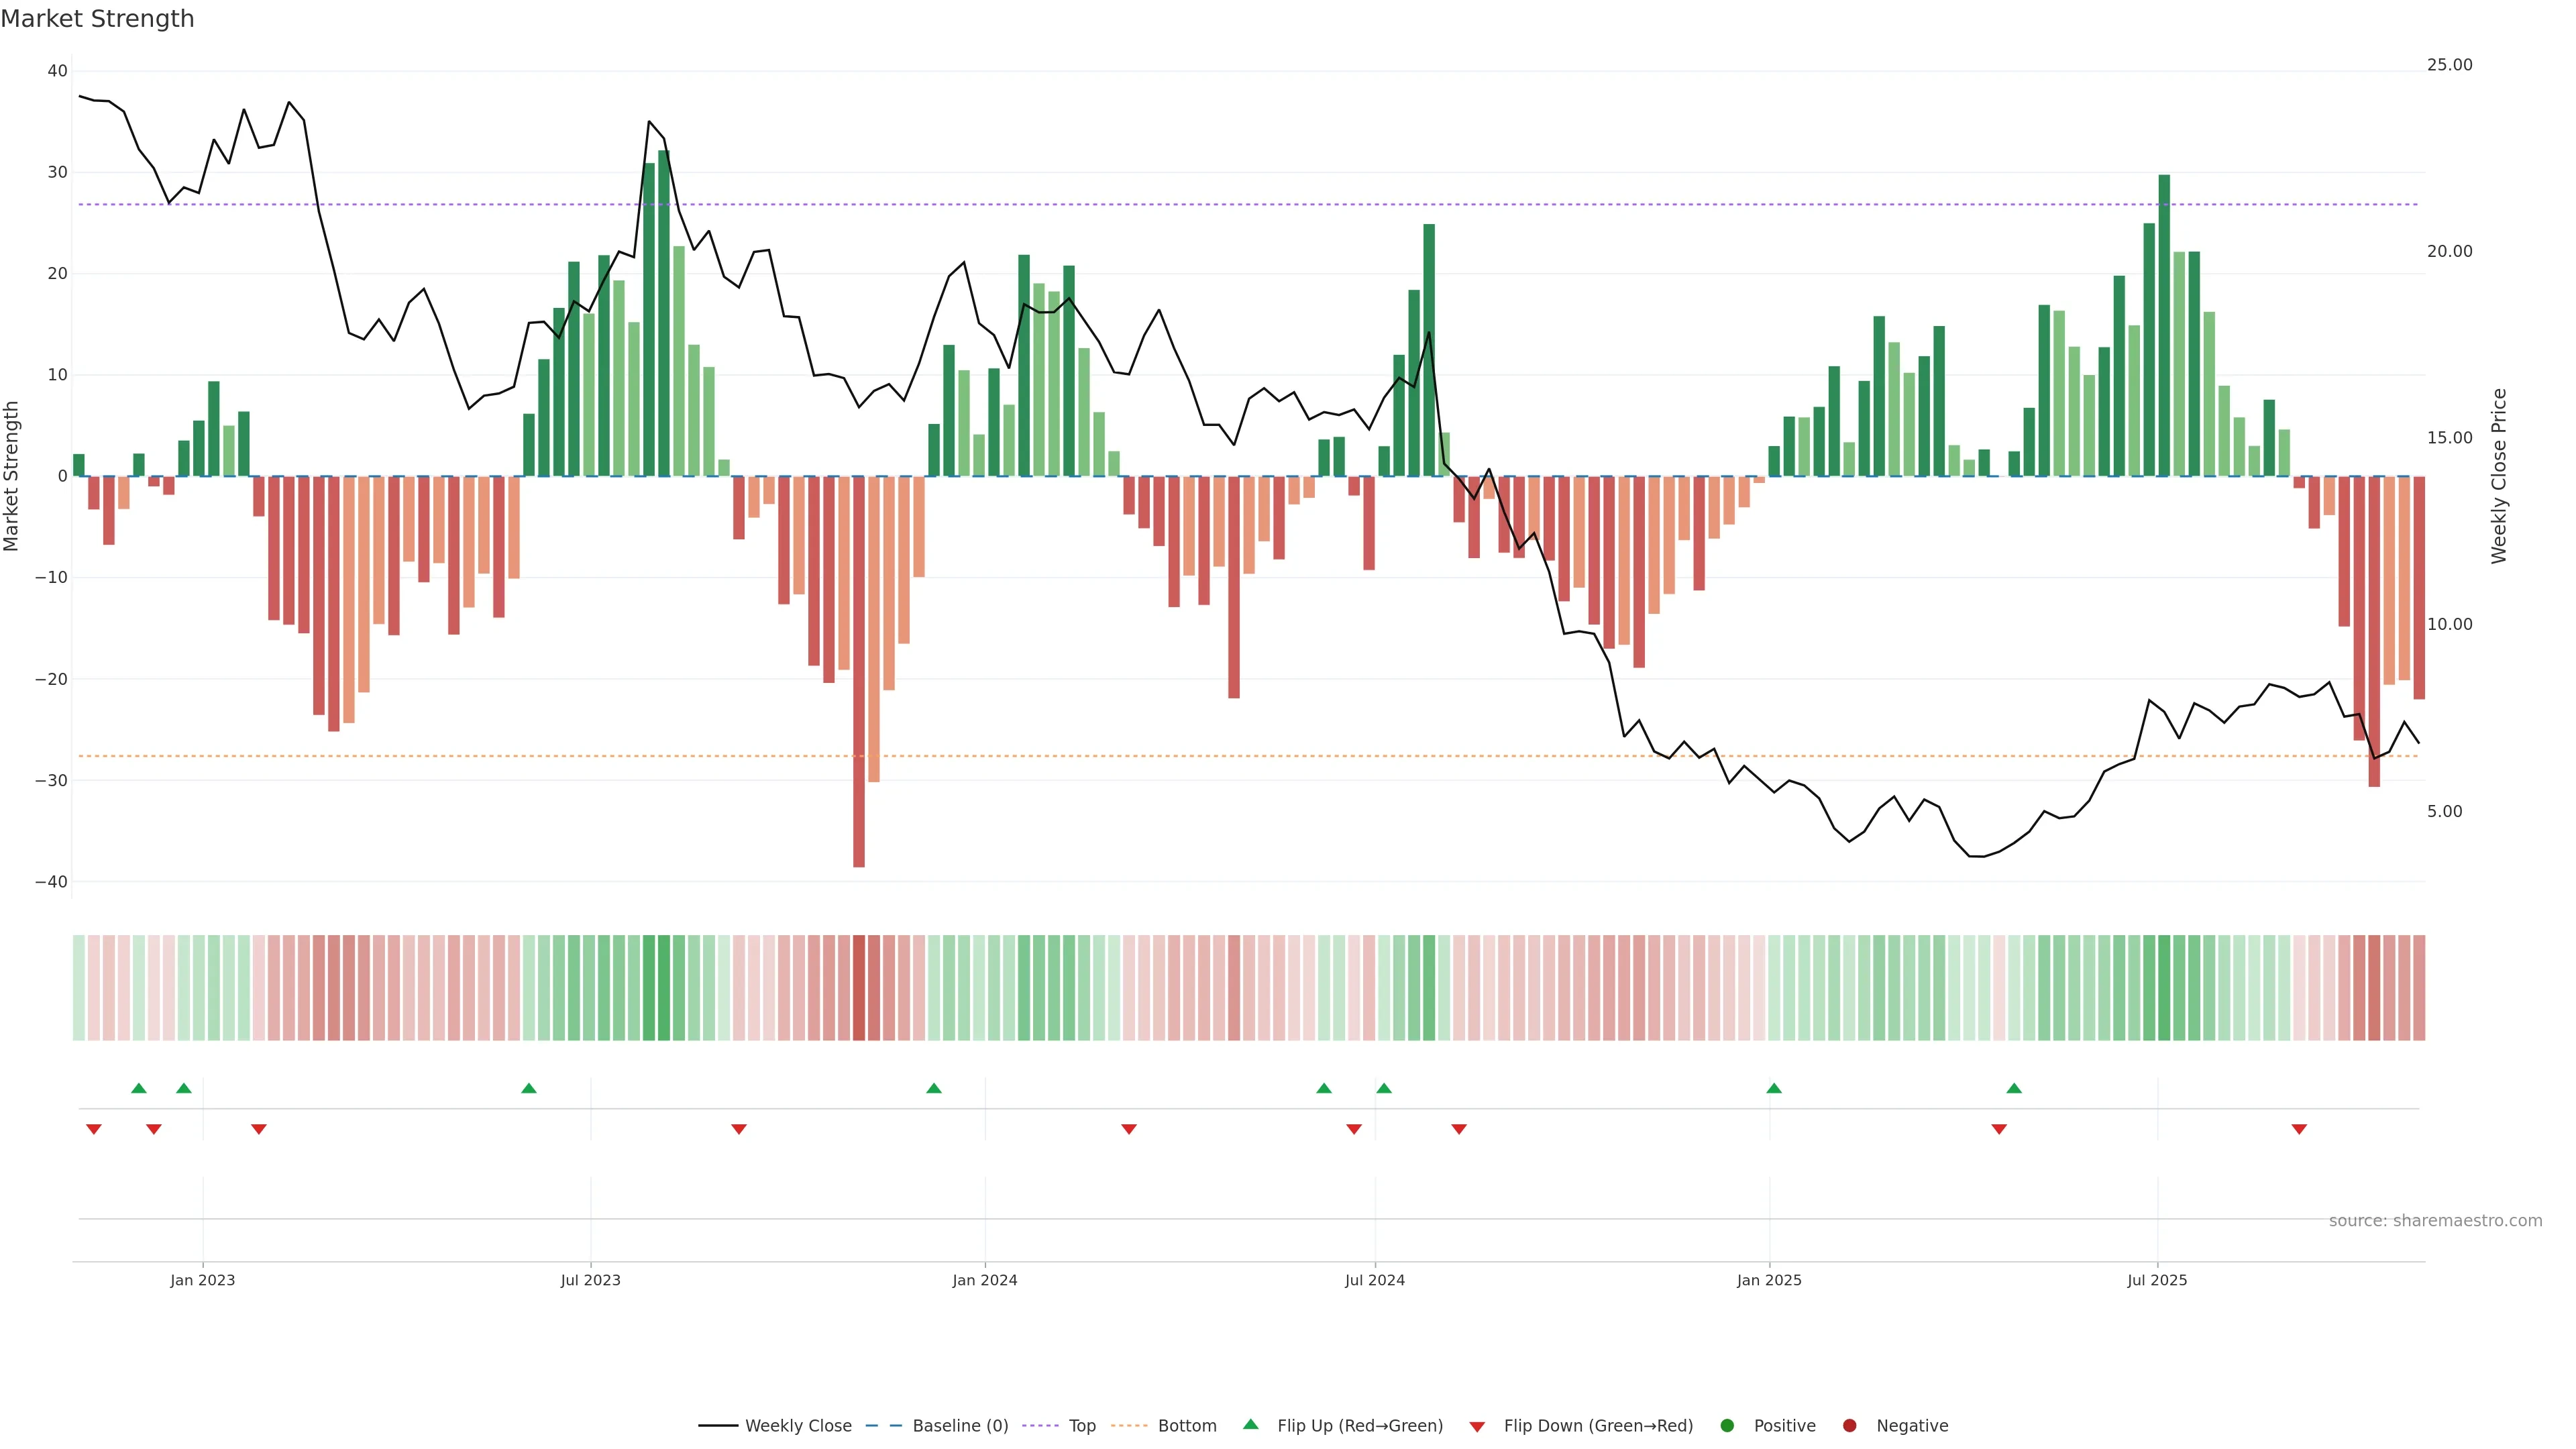Viewport: 2576px width, 1449px height.
Task: Open the source: sharemaestro.com link
Action: point(2435,1220)
